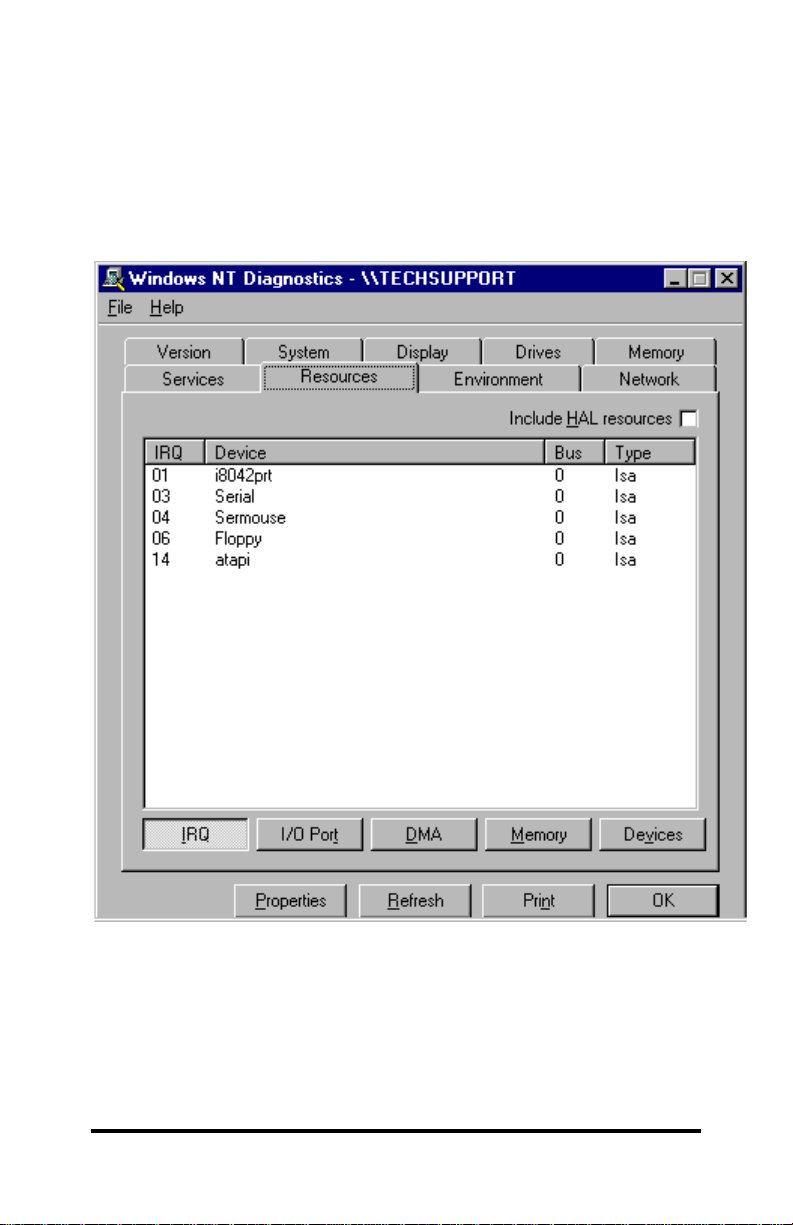Click the Bus value in the Floppy row
The width and height of the screenshot is (793, 1225).
[x=560, y=539]
